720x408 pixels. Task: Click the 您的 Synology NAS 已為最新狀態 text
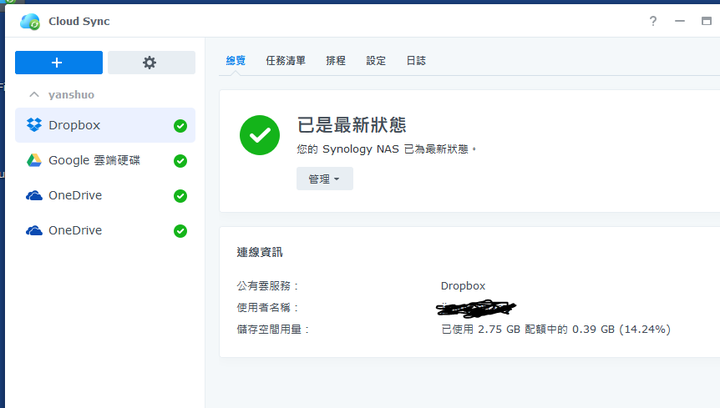point(387,149)
